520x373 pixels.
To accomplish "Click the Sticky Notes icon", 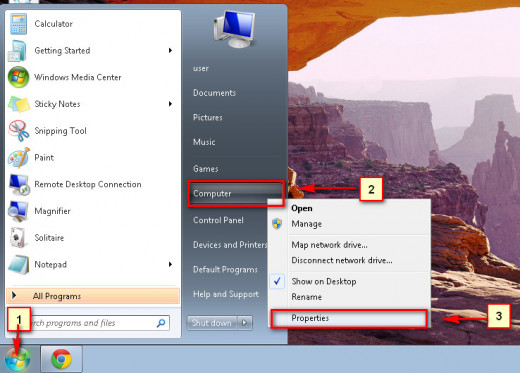I will tap(19, 104).
